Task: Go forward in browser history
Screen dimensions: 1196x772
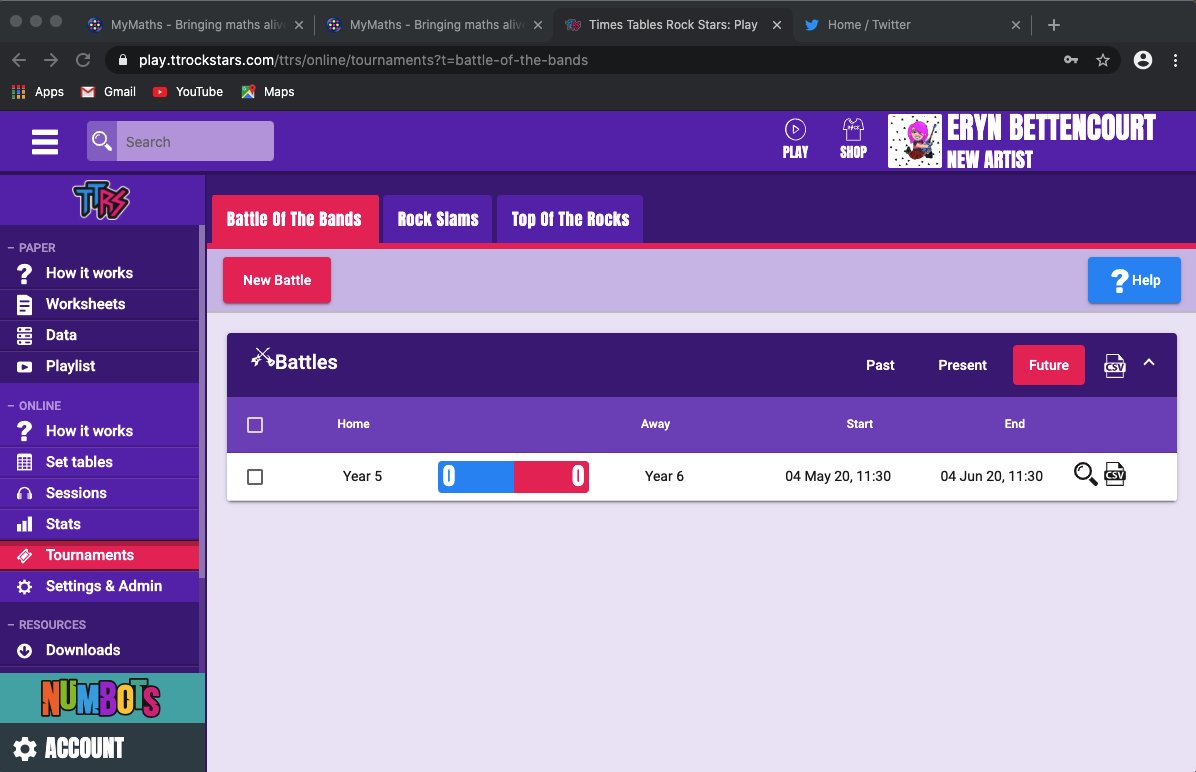Action: [51, 60]
